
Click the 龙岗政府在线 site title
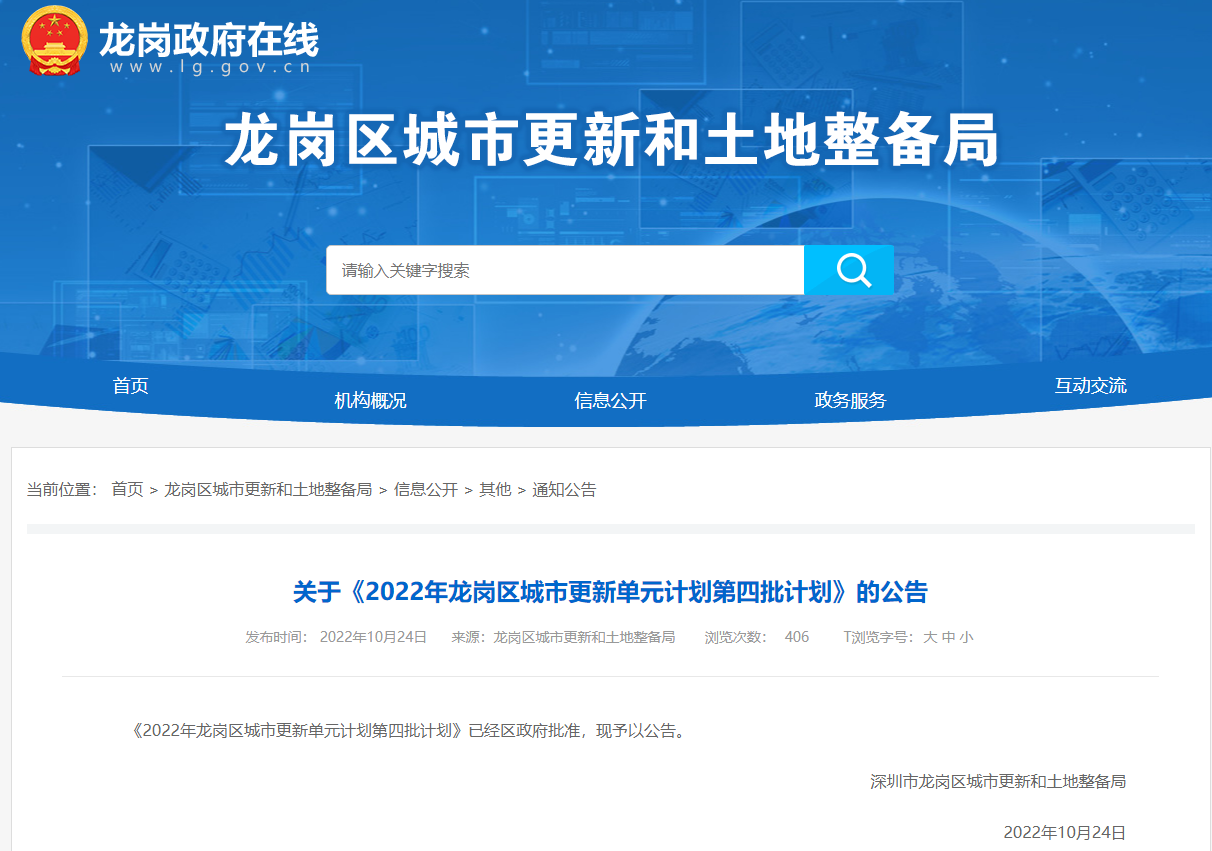pos(208,40)
